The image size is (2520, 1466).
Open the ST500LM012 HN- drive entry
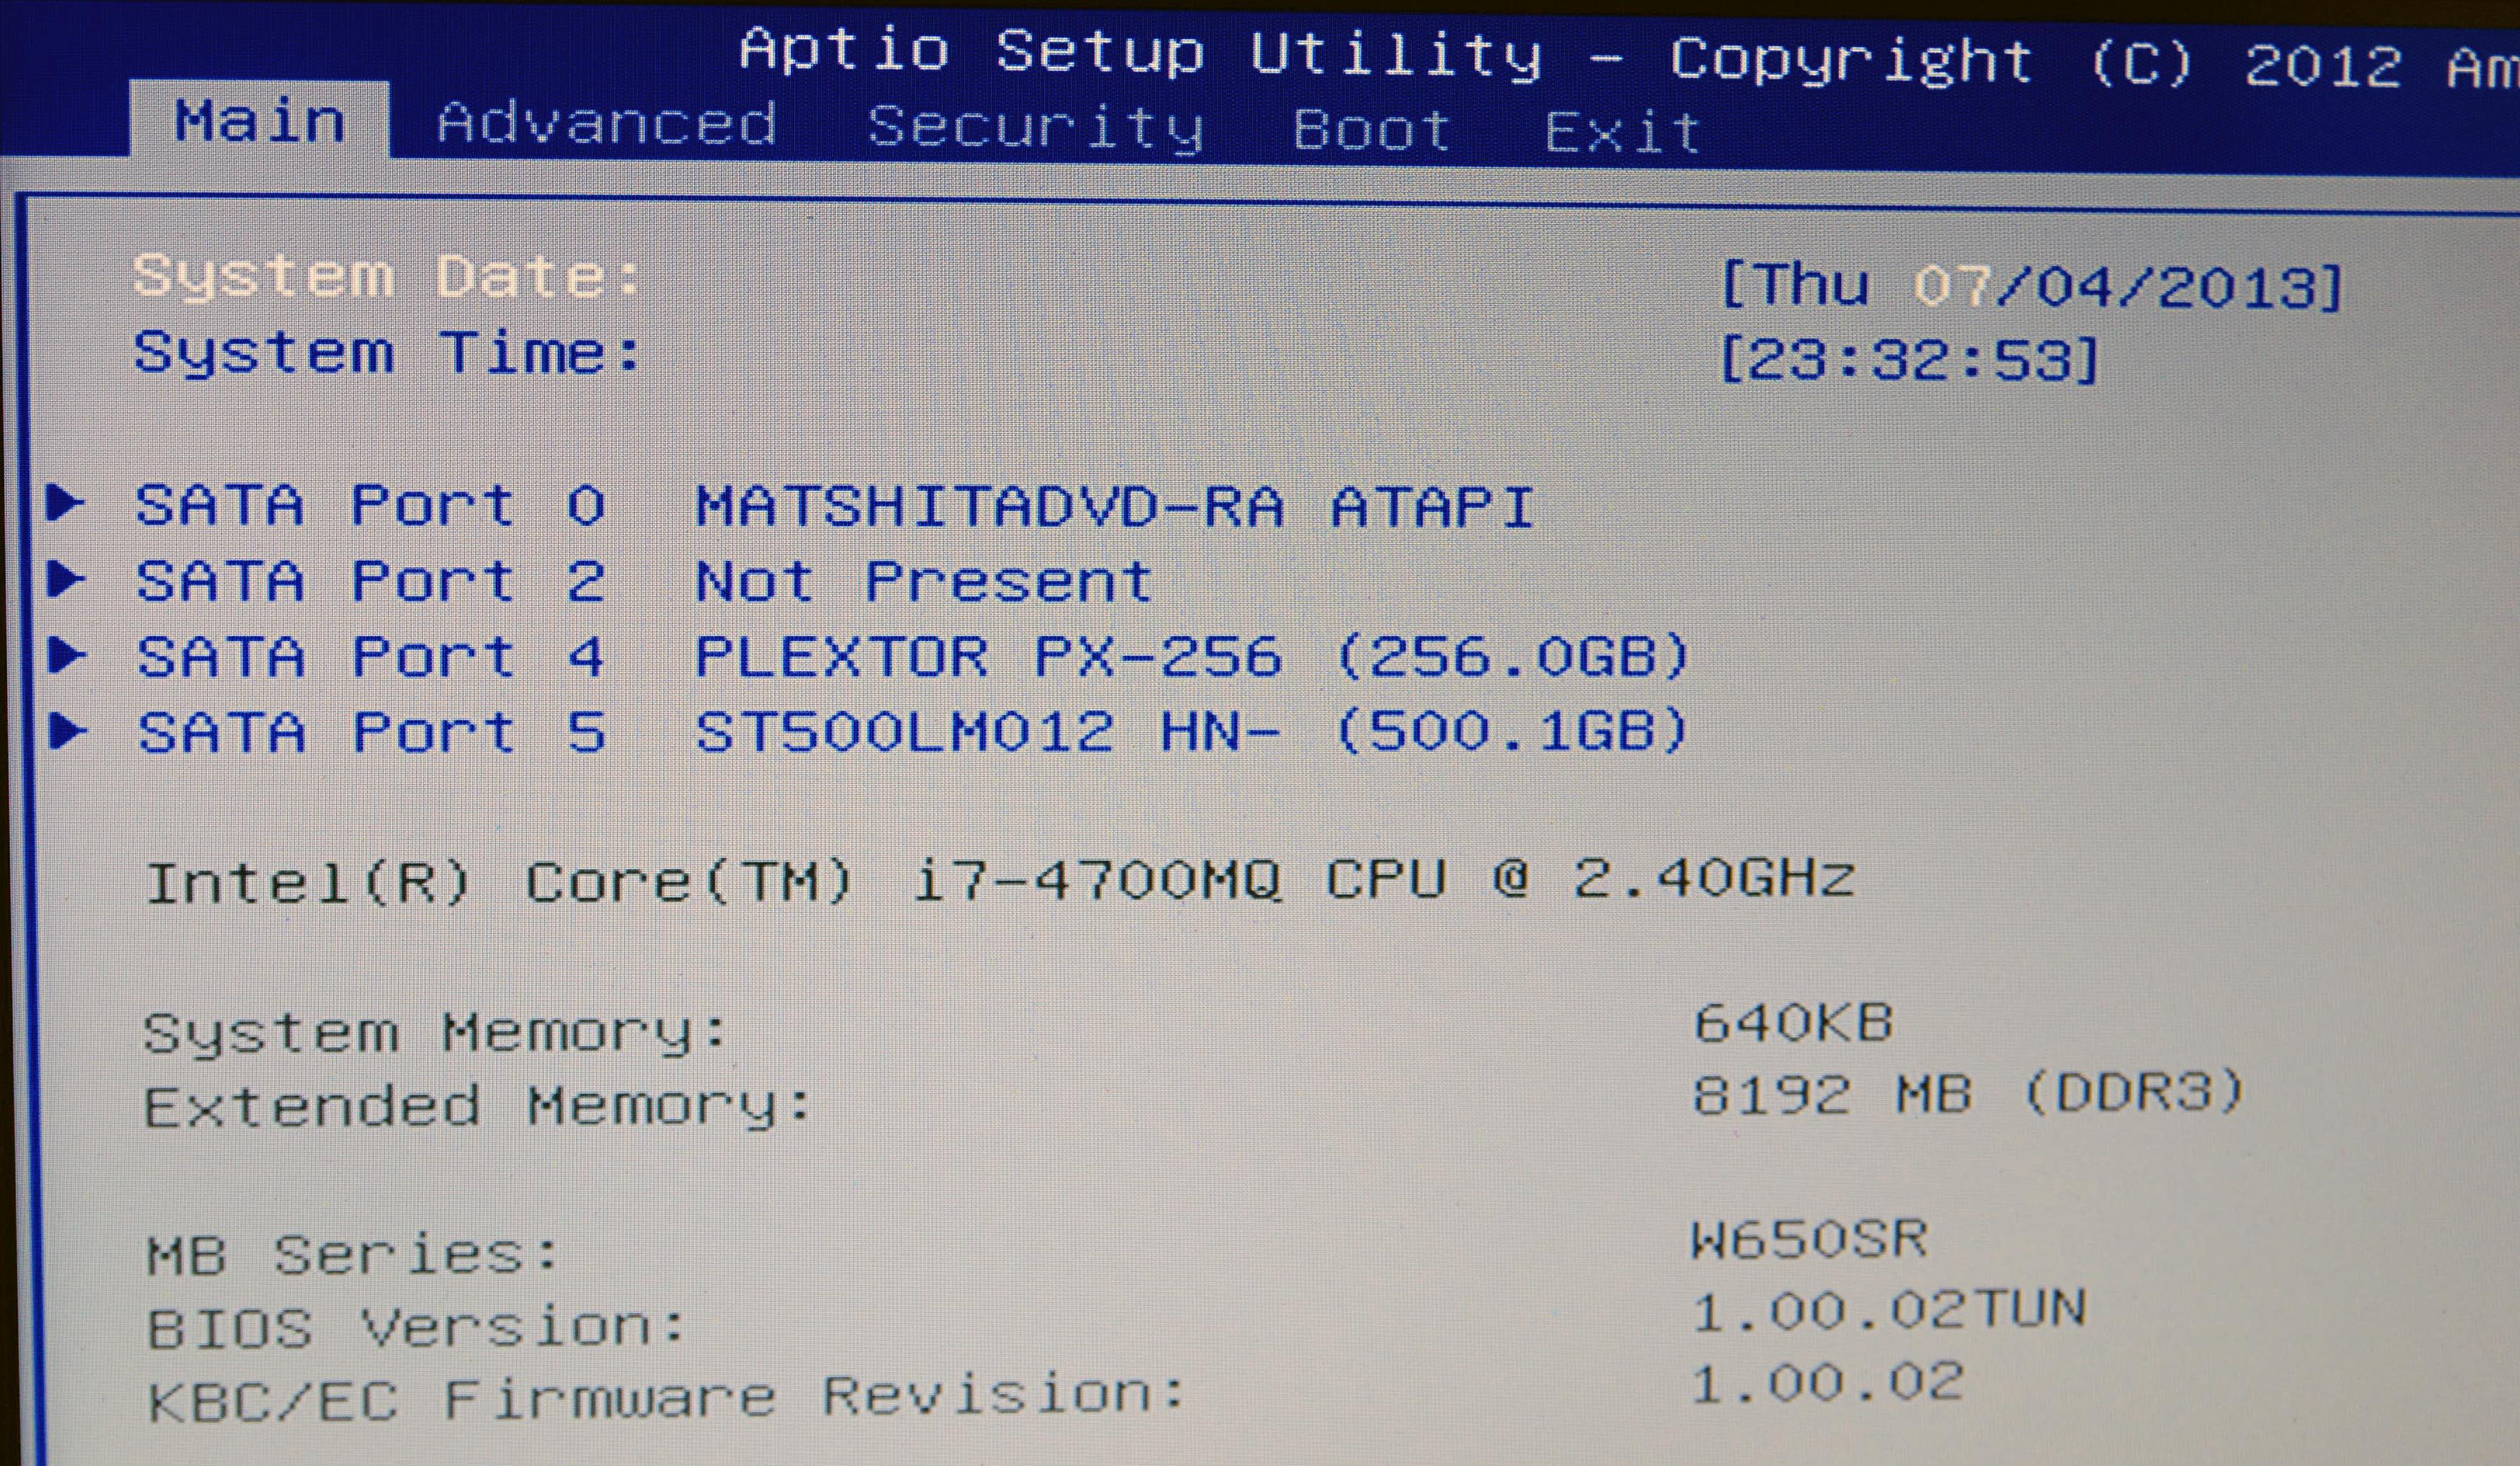coord(1190,732)
